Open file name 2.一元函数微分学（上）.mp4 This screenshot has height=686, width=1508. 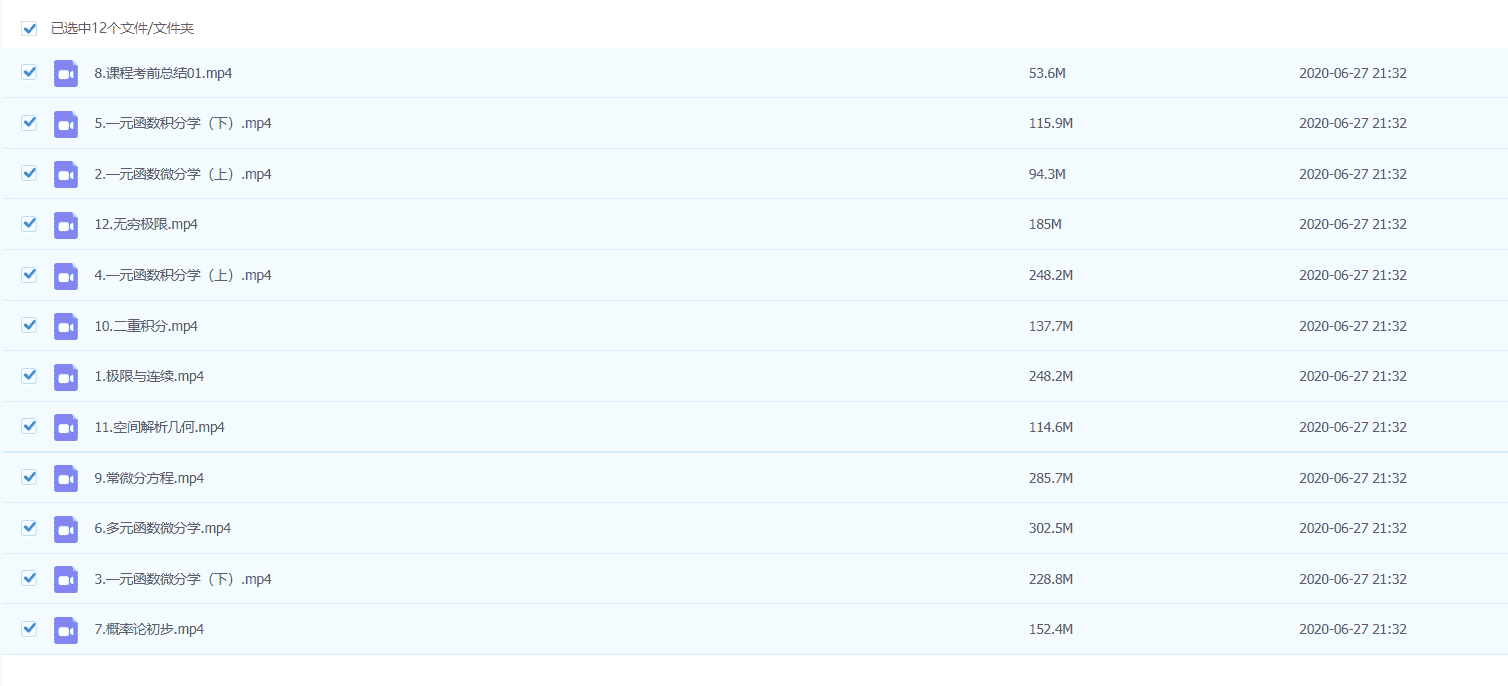183,174
